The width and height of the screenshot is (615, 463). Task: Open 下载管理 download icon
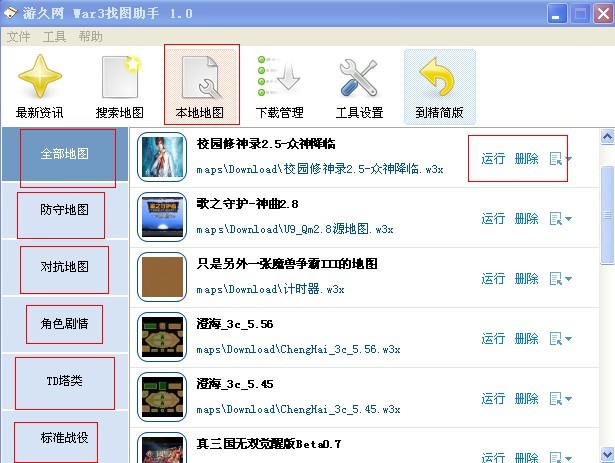[x=279, y=76]
